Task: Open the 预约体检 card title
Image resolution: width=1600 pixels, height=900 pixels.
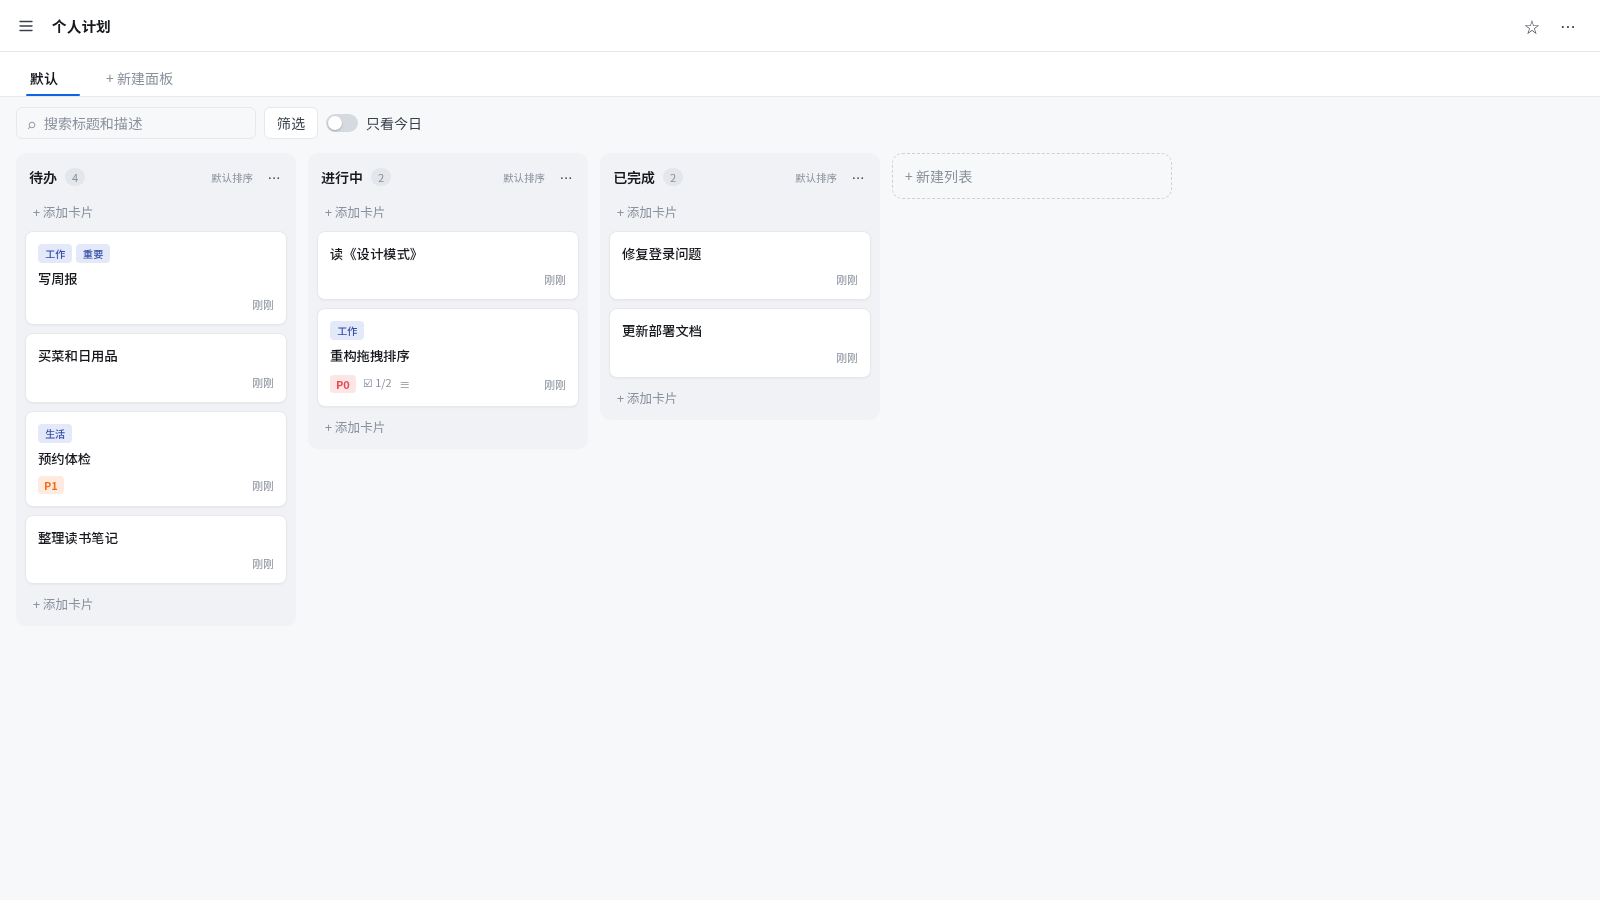Action: [x=64, y=459]
